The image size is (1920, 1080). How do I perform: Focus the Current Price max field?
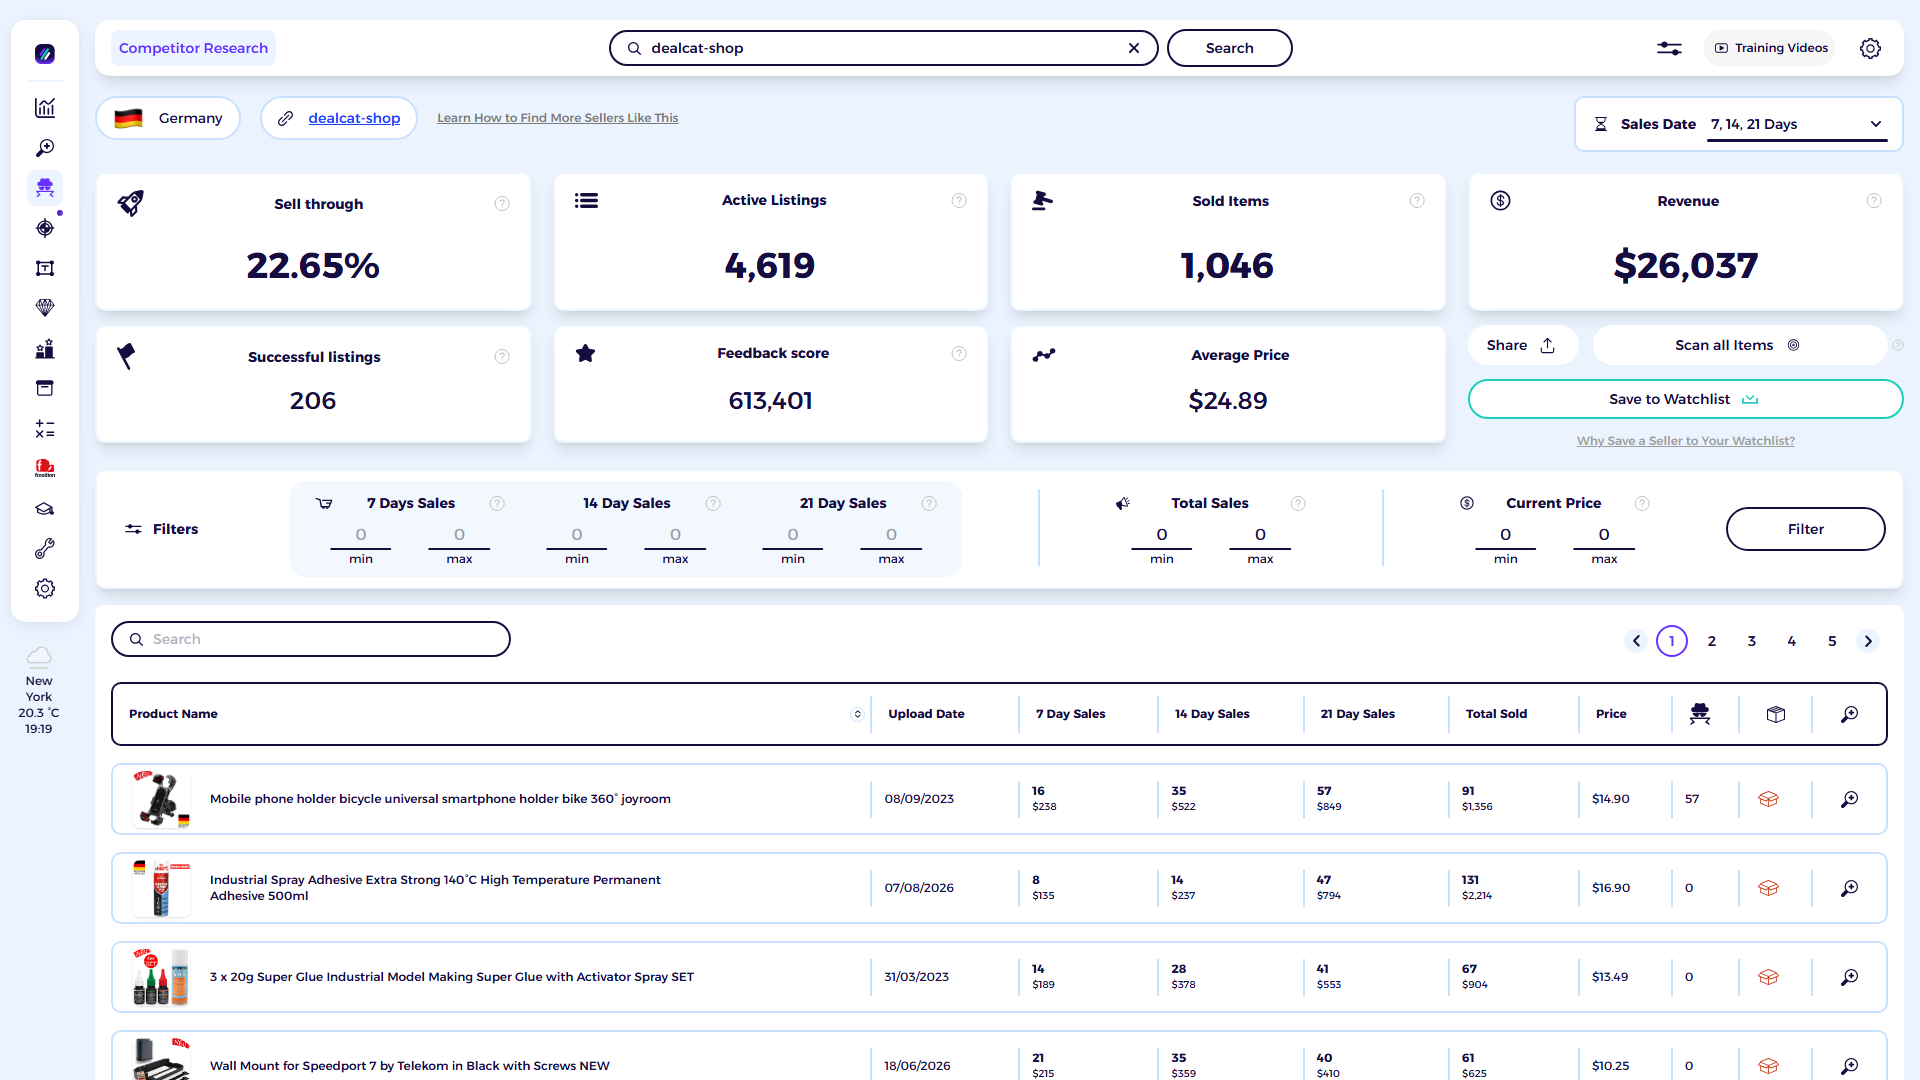coord(1604,535)
